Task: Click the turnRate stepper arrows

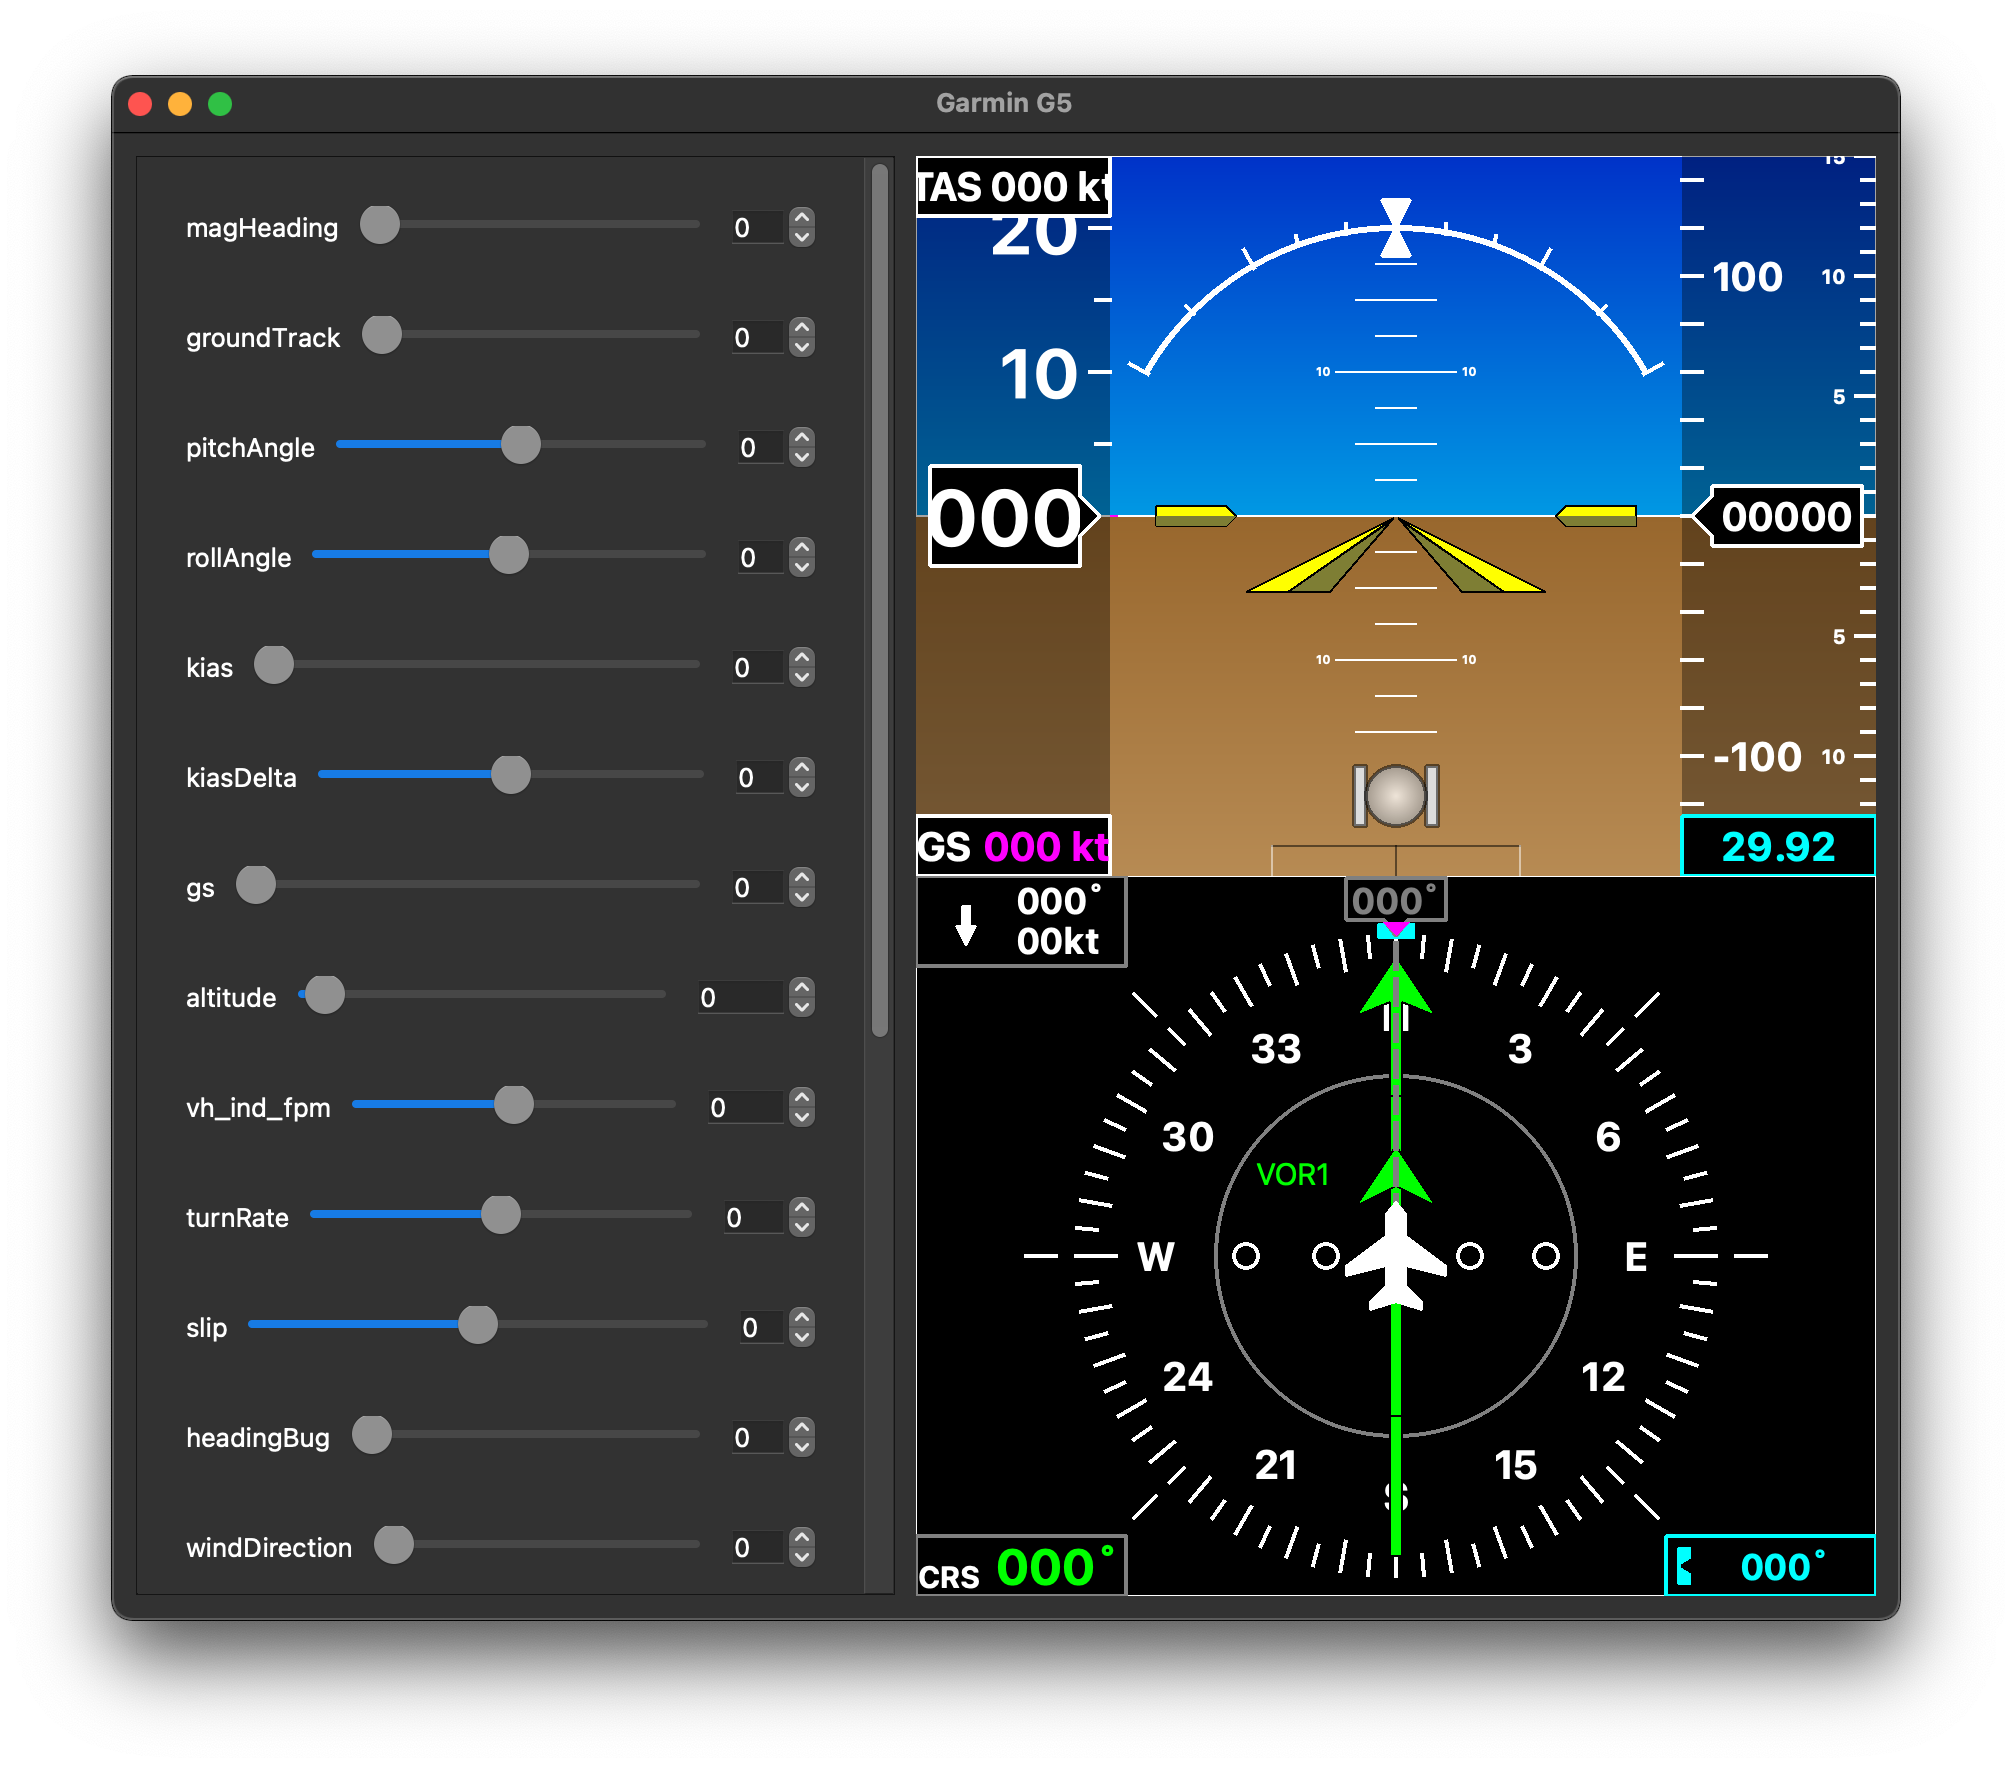Action: tap(802, 1217)
